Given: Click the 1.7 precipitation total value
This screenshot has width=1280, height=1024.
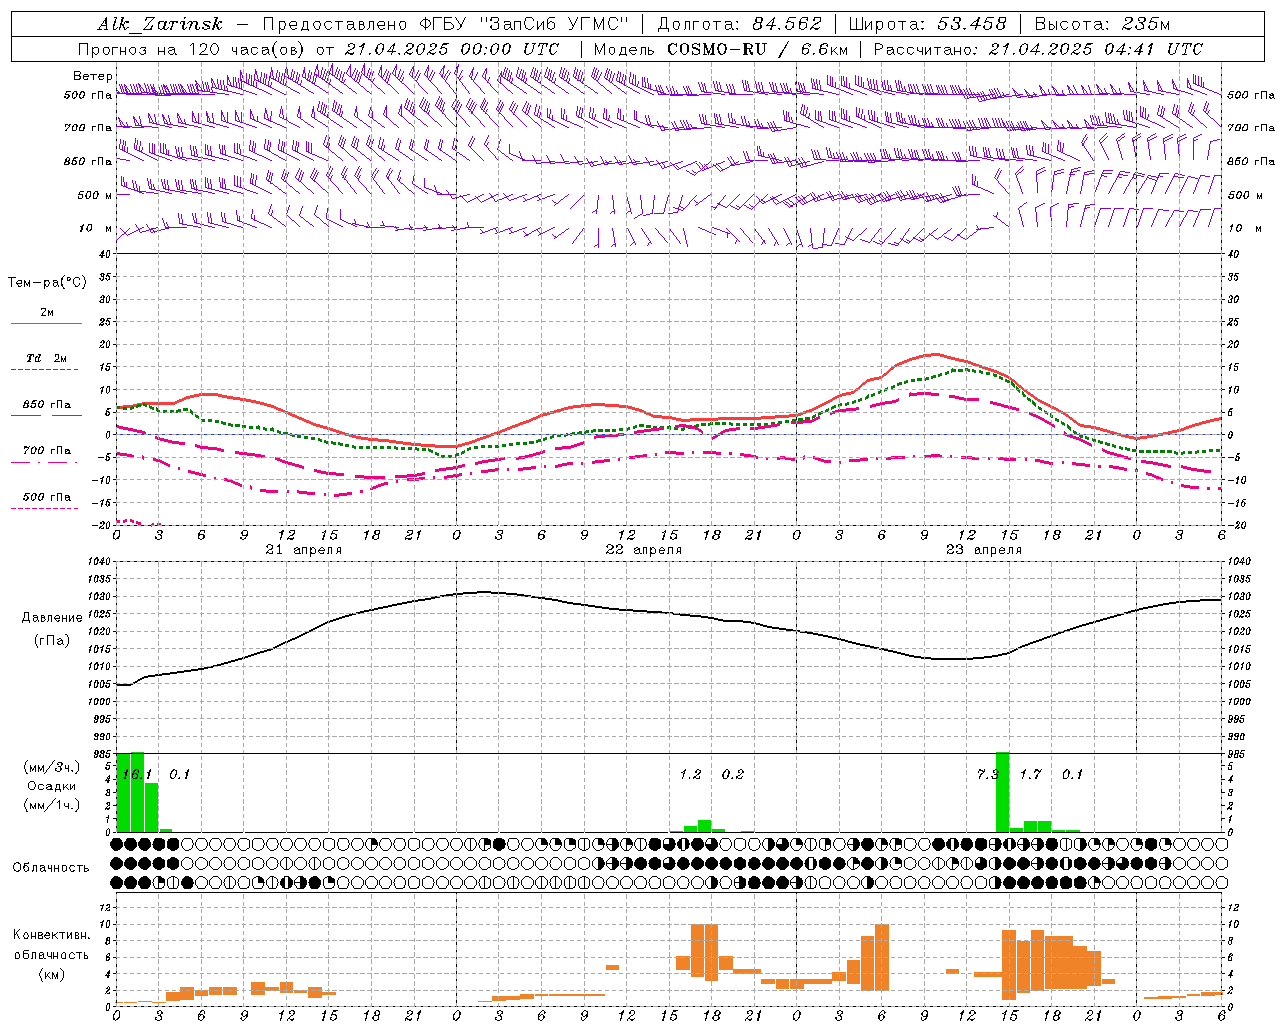Looking at the screenshot, I should [1030, 774].
